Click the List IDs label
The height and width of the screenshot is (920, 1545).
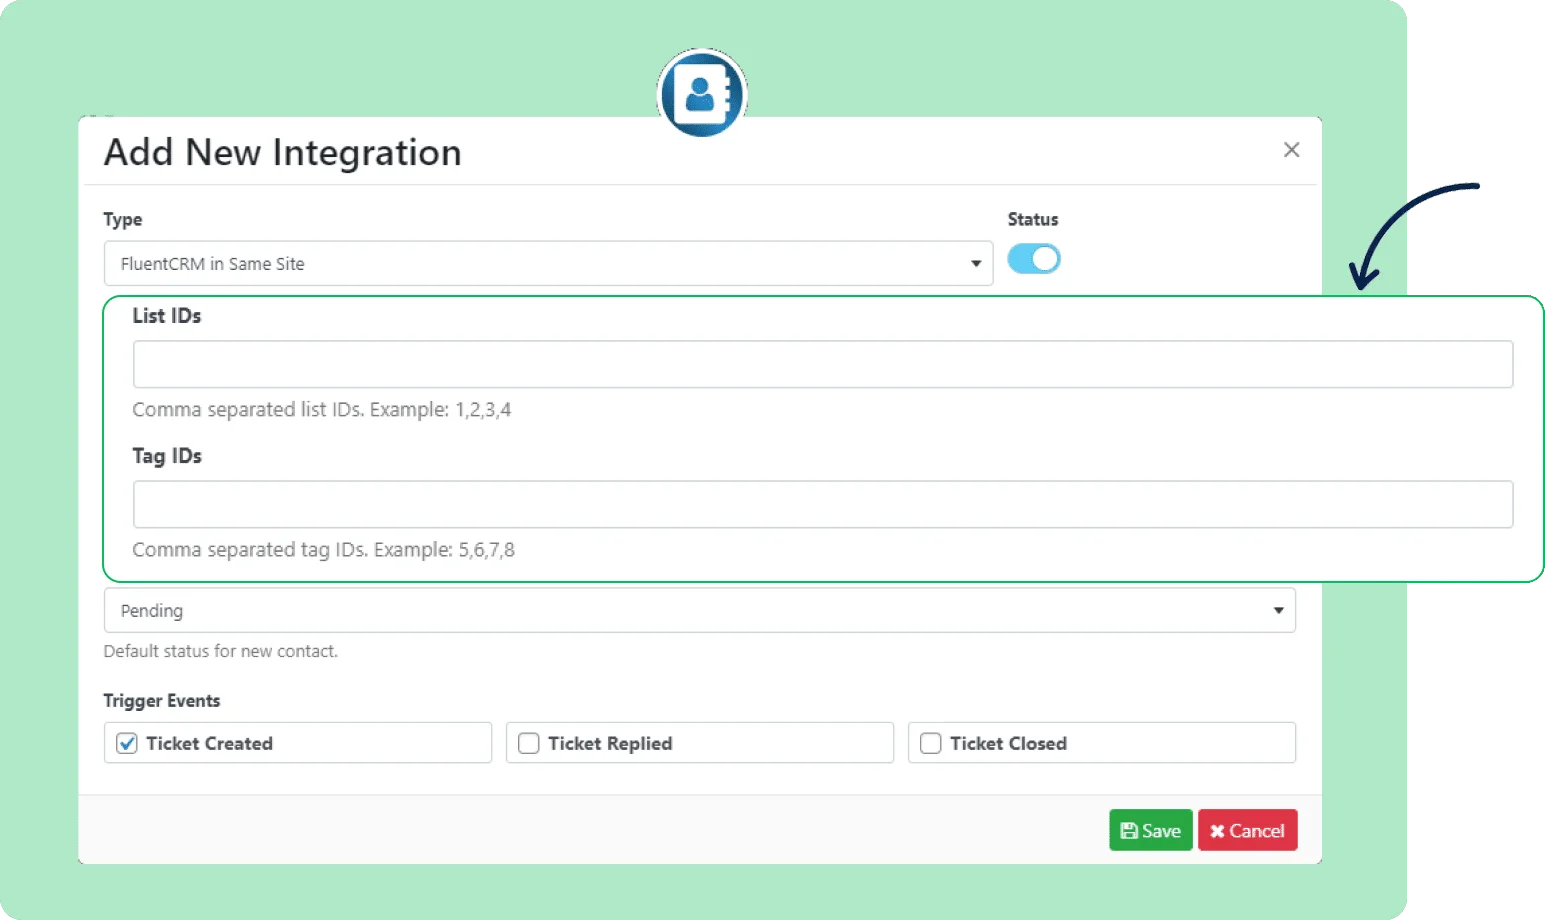[166, 315]
